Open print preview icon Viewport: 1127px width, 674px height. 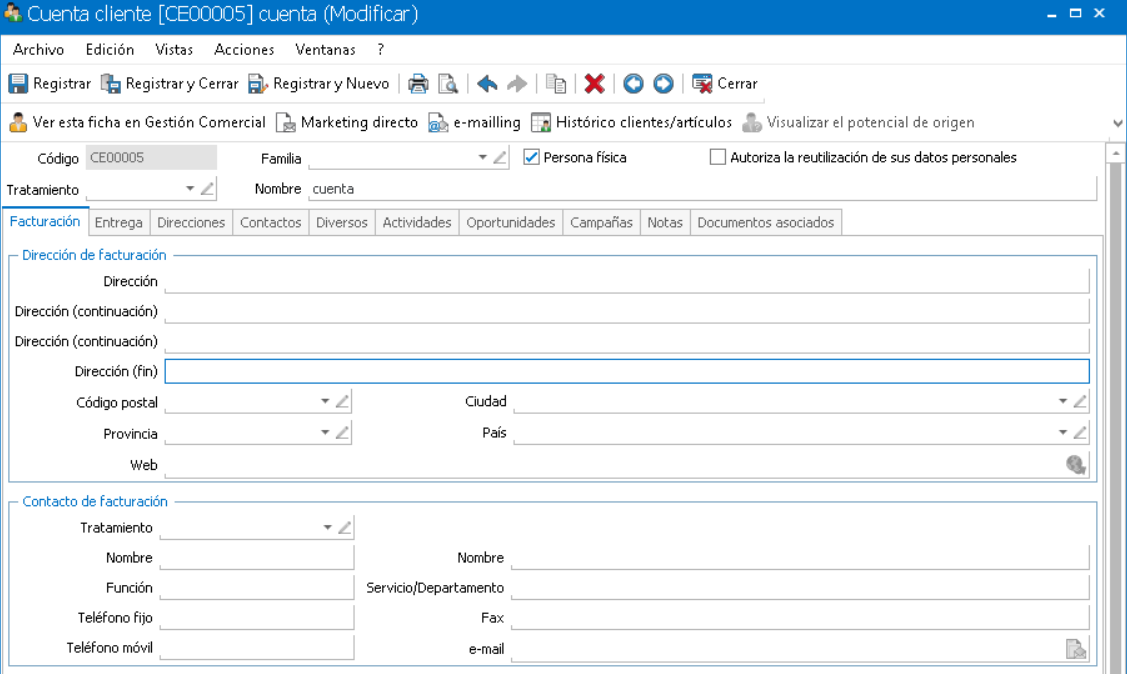448,84
